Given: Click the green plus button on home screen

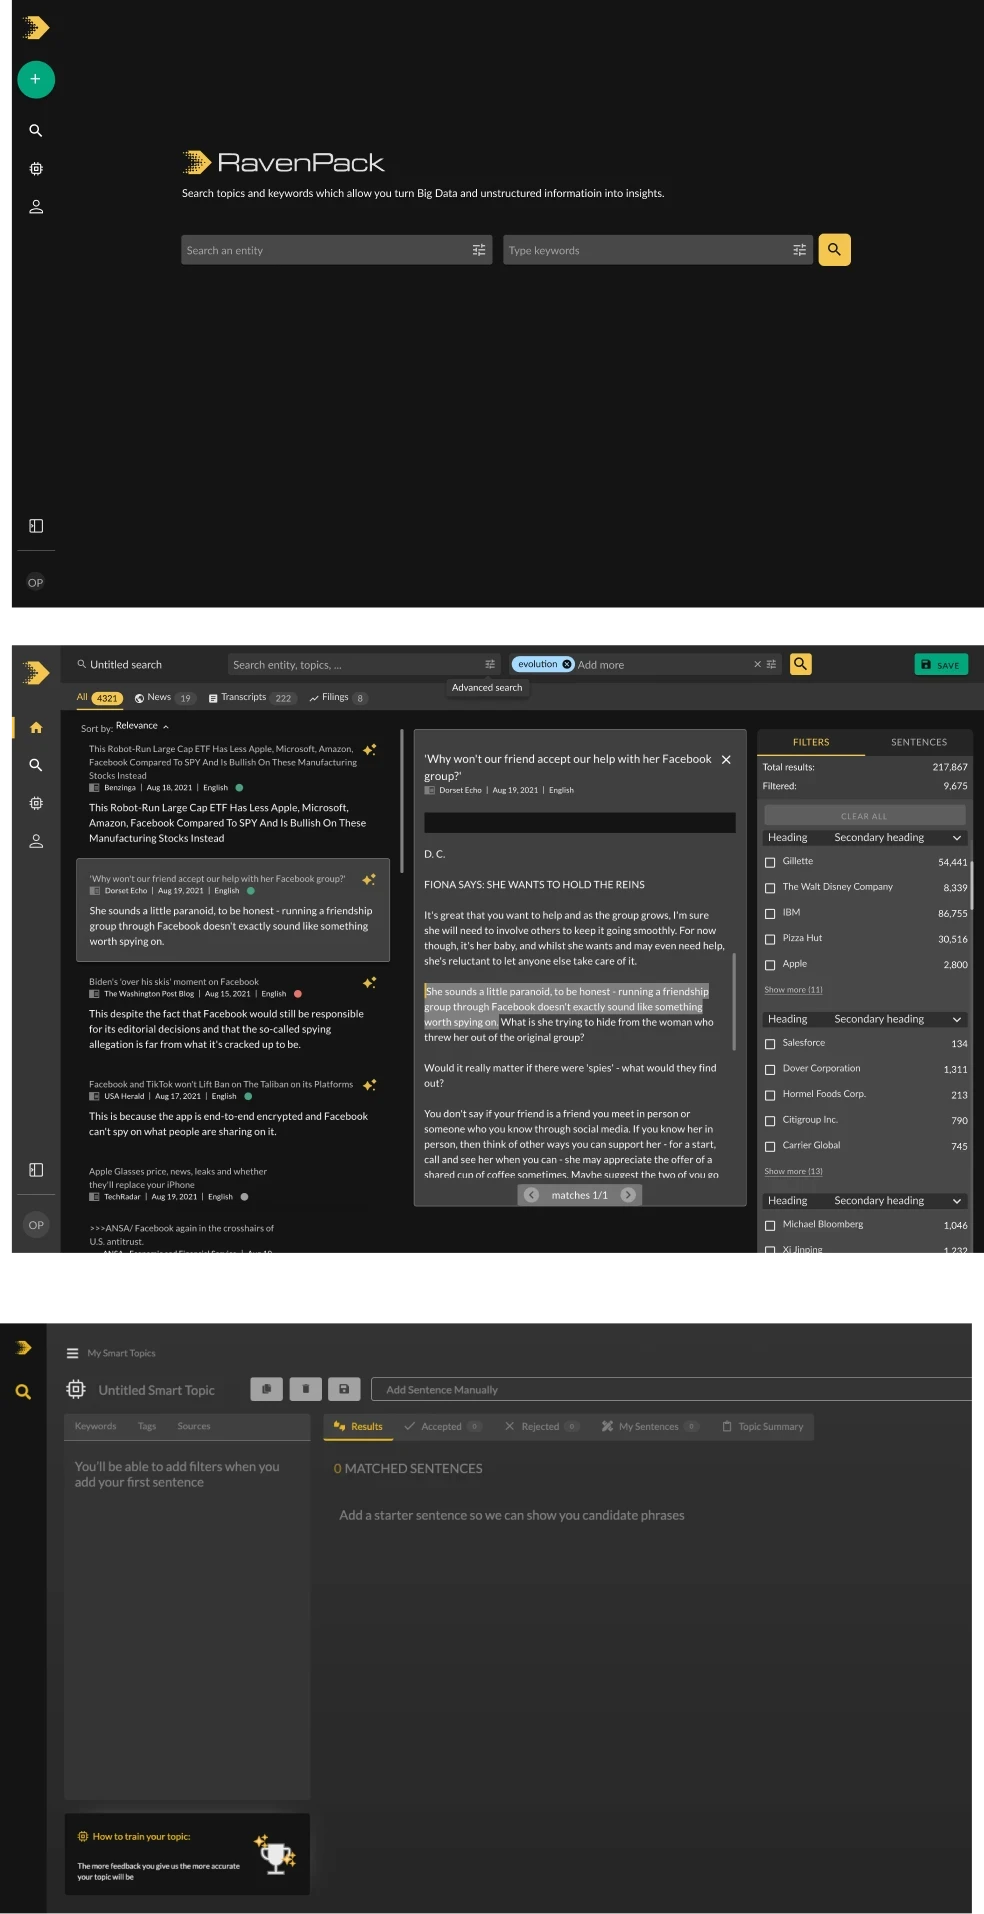Looking at the screenshot, I should click(x=36, y=79).
